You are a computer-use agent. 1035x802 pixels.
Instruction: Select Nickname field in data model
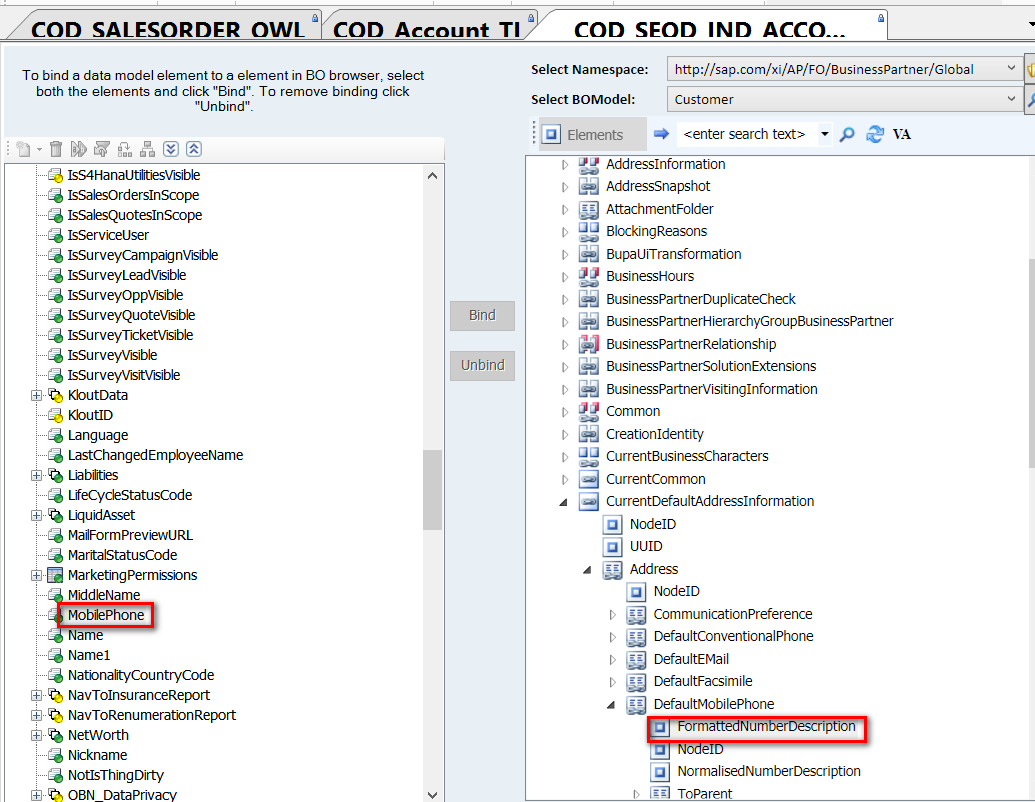pyautogui.click(x=98, y=755)
